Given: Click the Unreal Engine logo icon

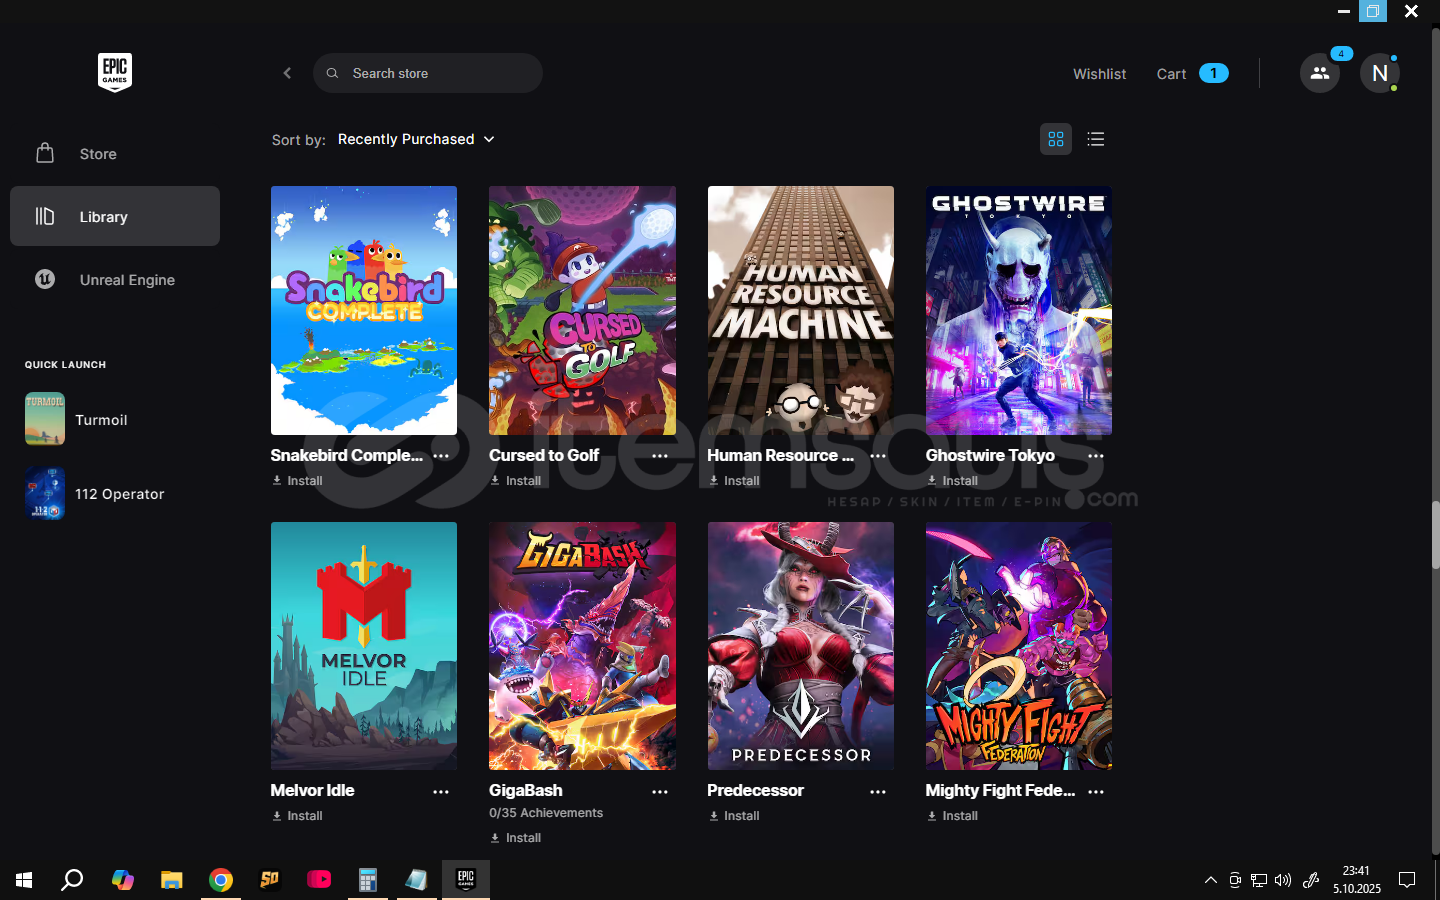Looking at the screenshot, I should point(45,279).
